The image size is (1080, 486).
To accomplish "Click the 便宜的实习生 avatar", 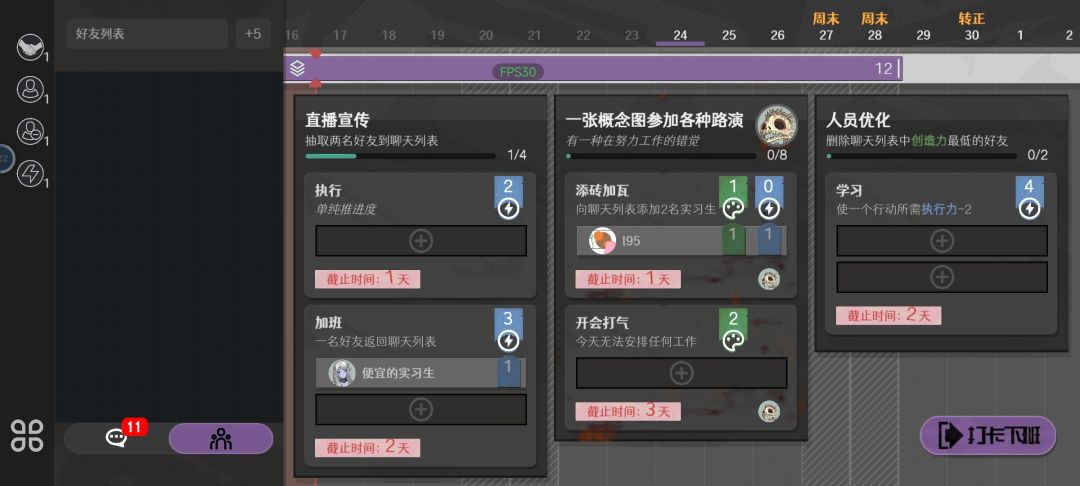I will coord(342,373).
